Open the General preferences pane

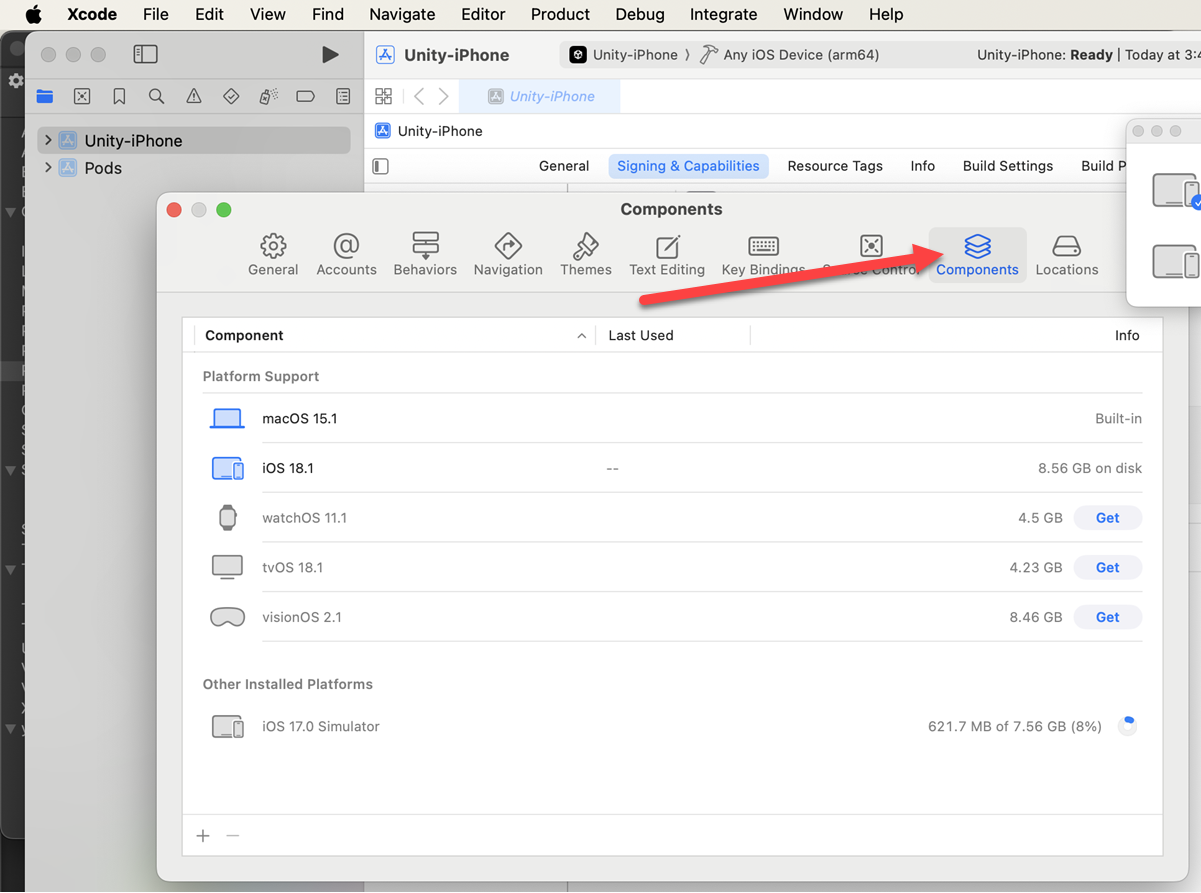[x=273, y=255]
